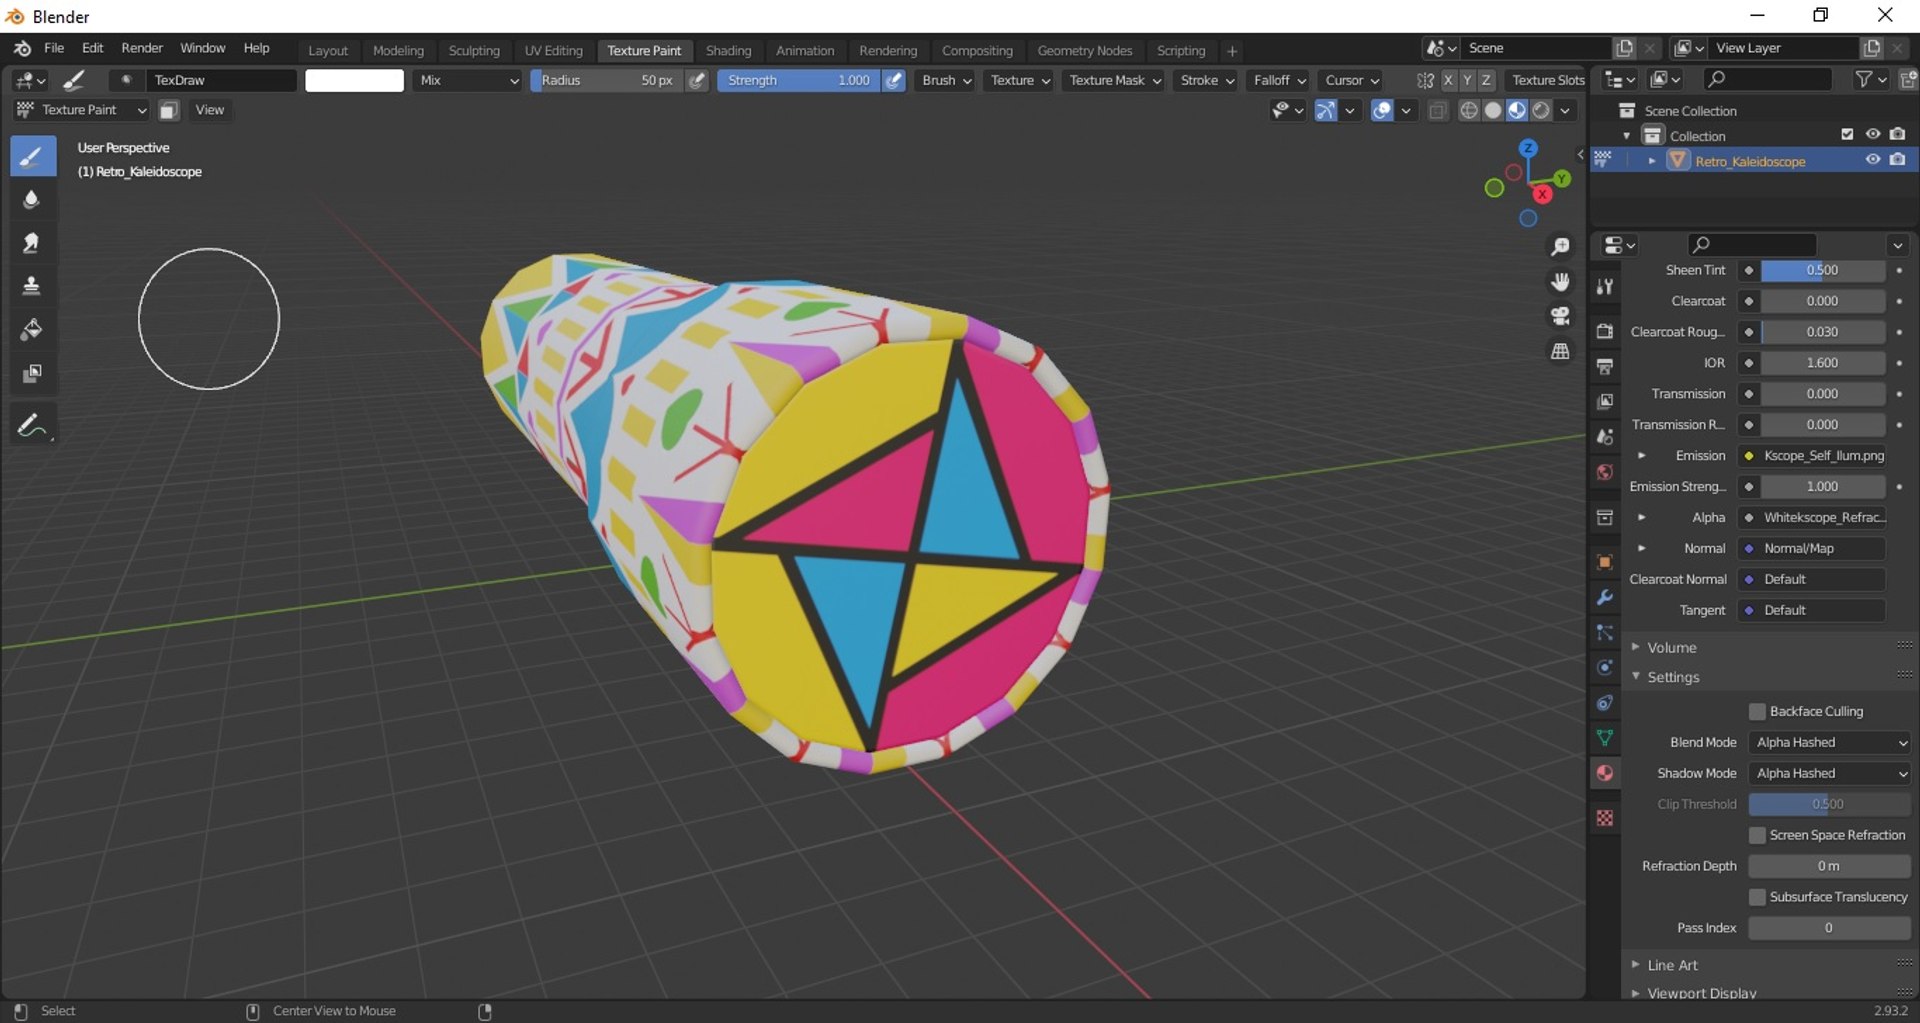Open the World properties tab icon
This screenshot has height=1023, width=1920.
click(1605, 472)
